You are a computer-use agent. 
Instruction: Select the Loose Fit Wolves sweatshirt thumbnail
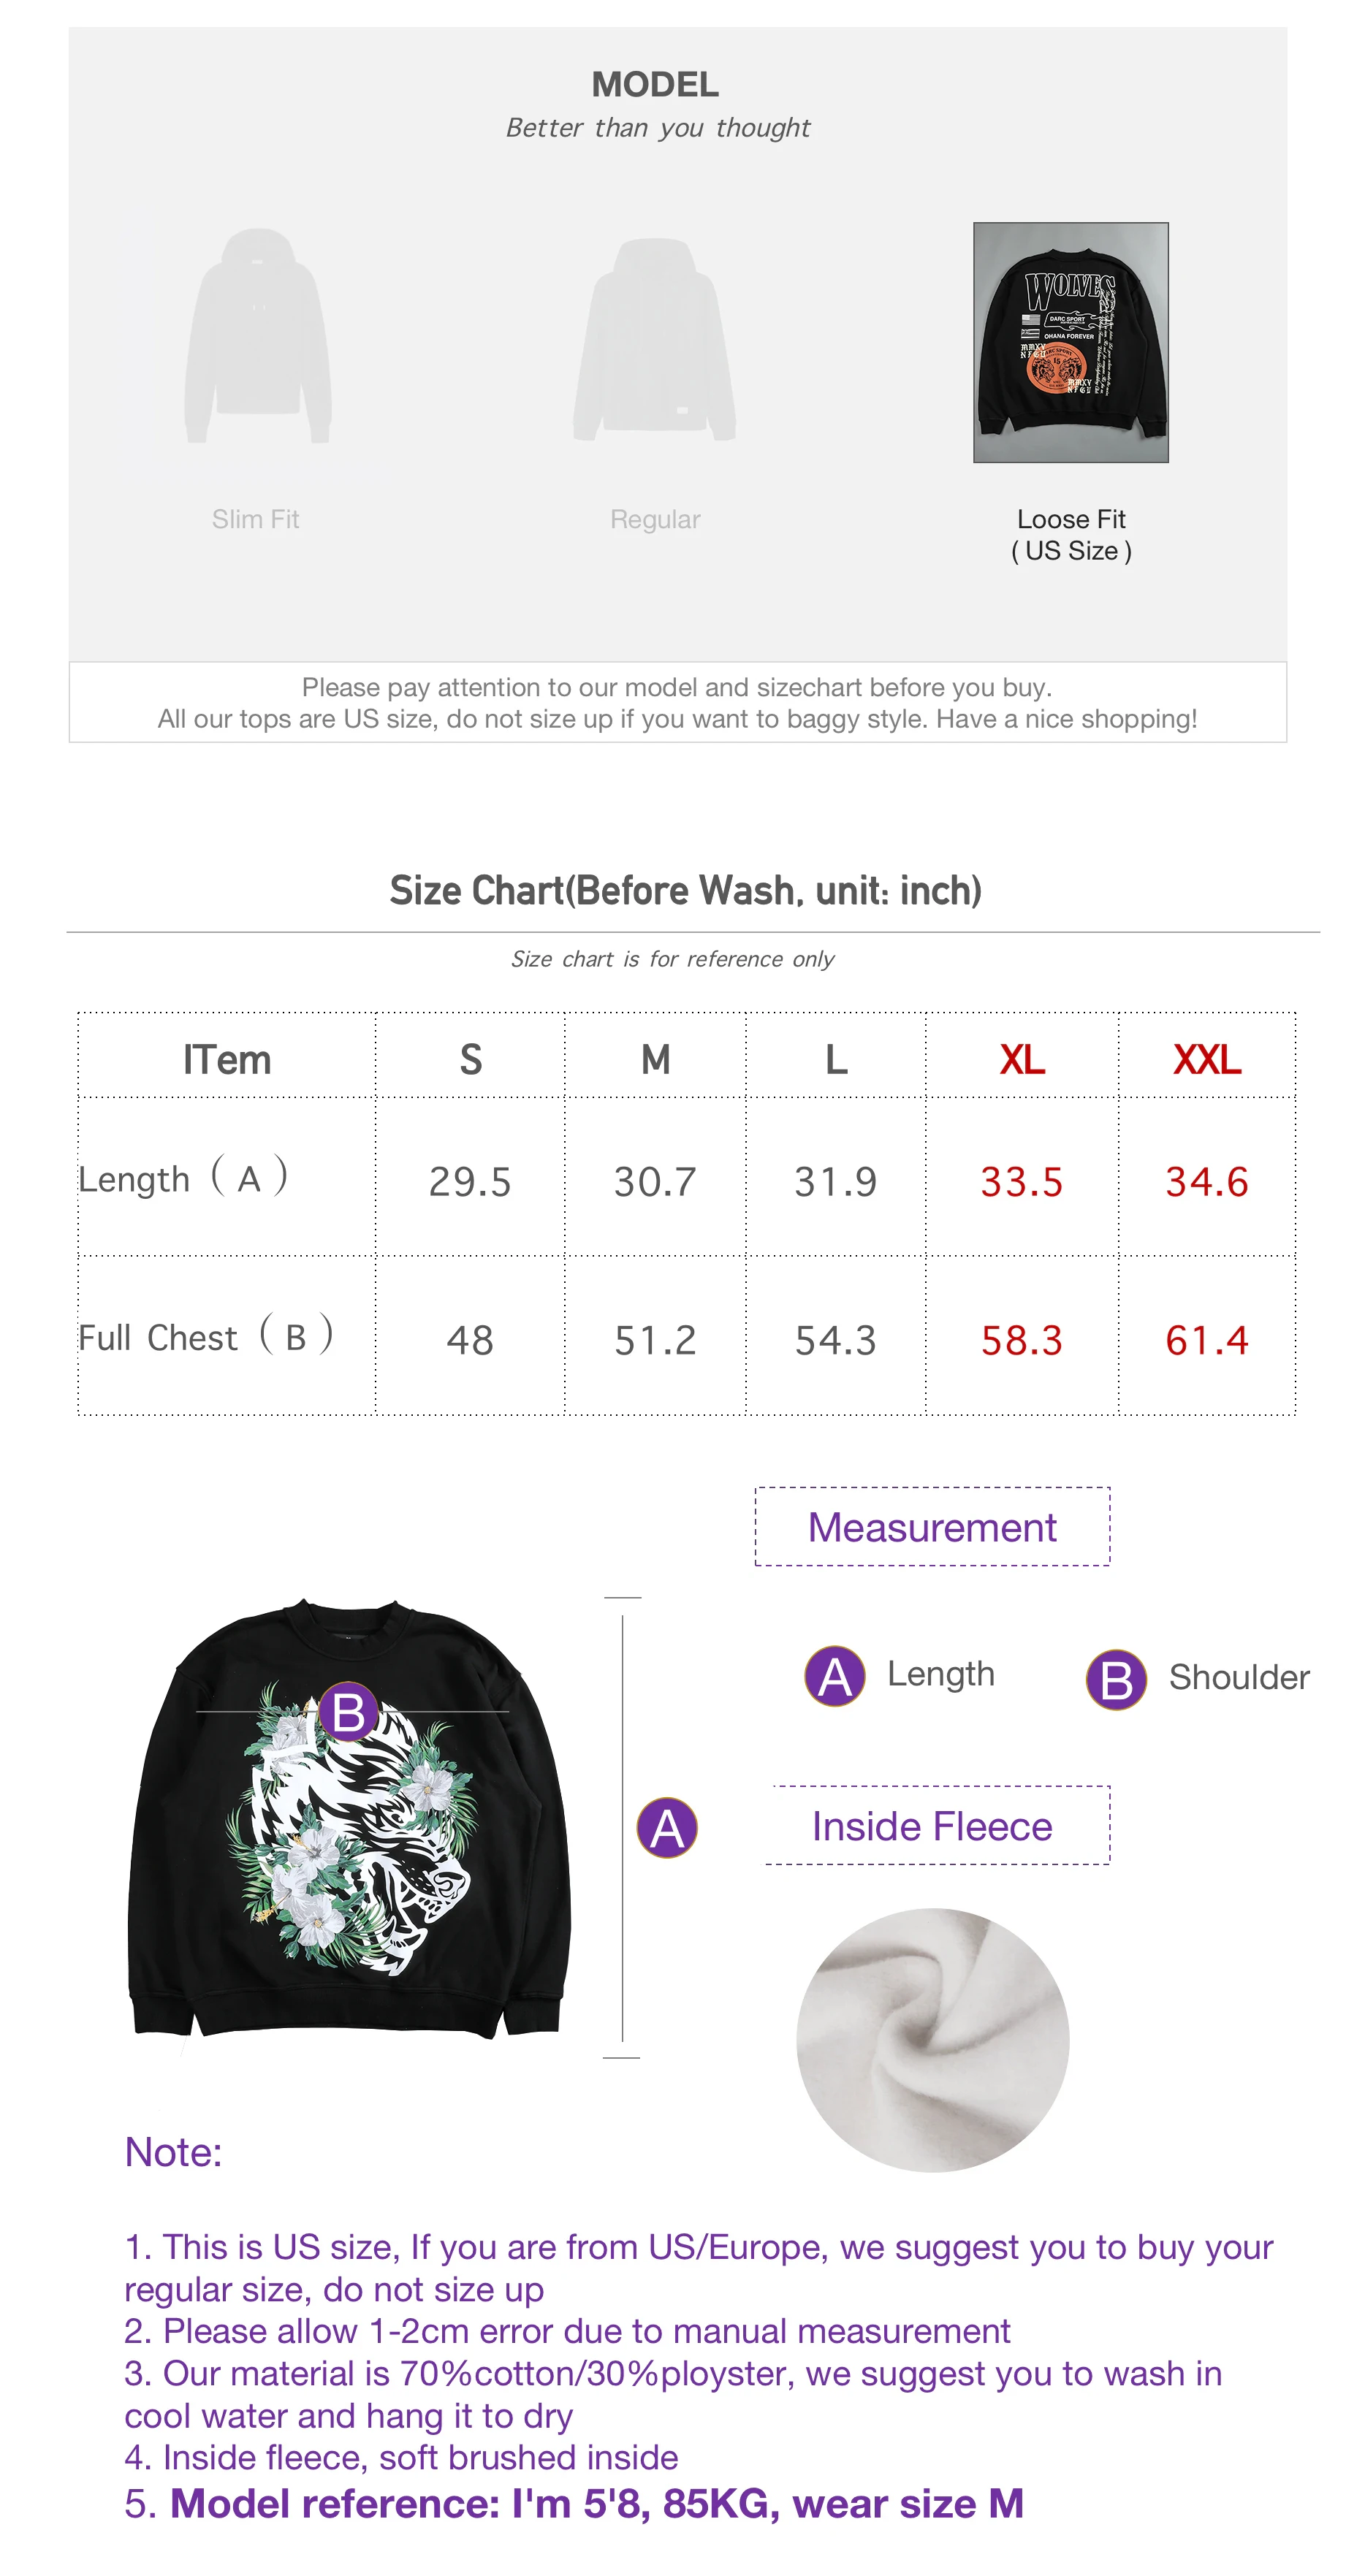tap(1070, 342)
